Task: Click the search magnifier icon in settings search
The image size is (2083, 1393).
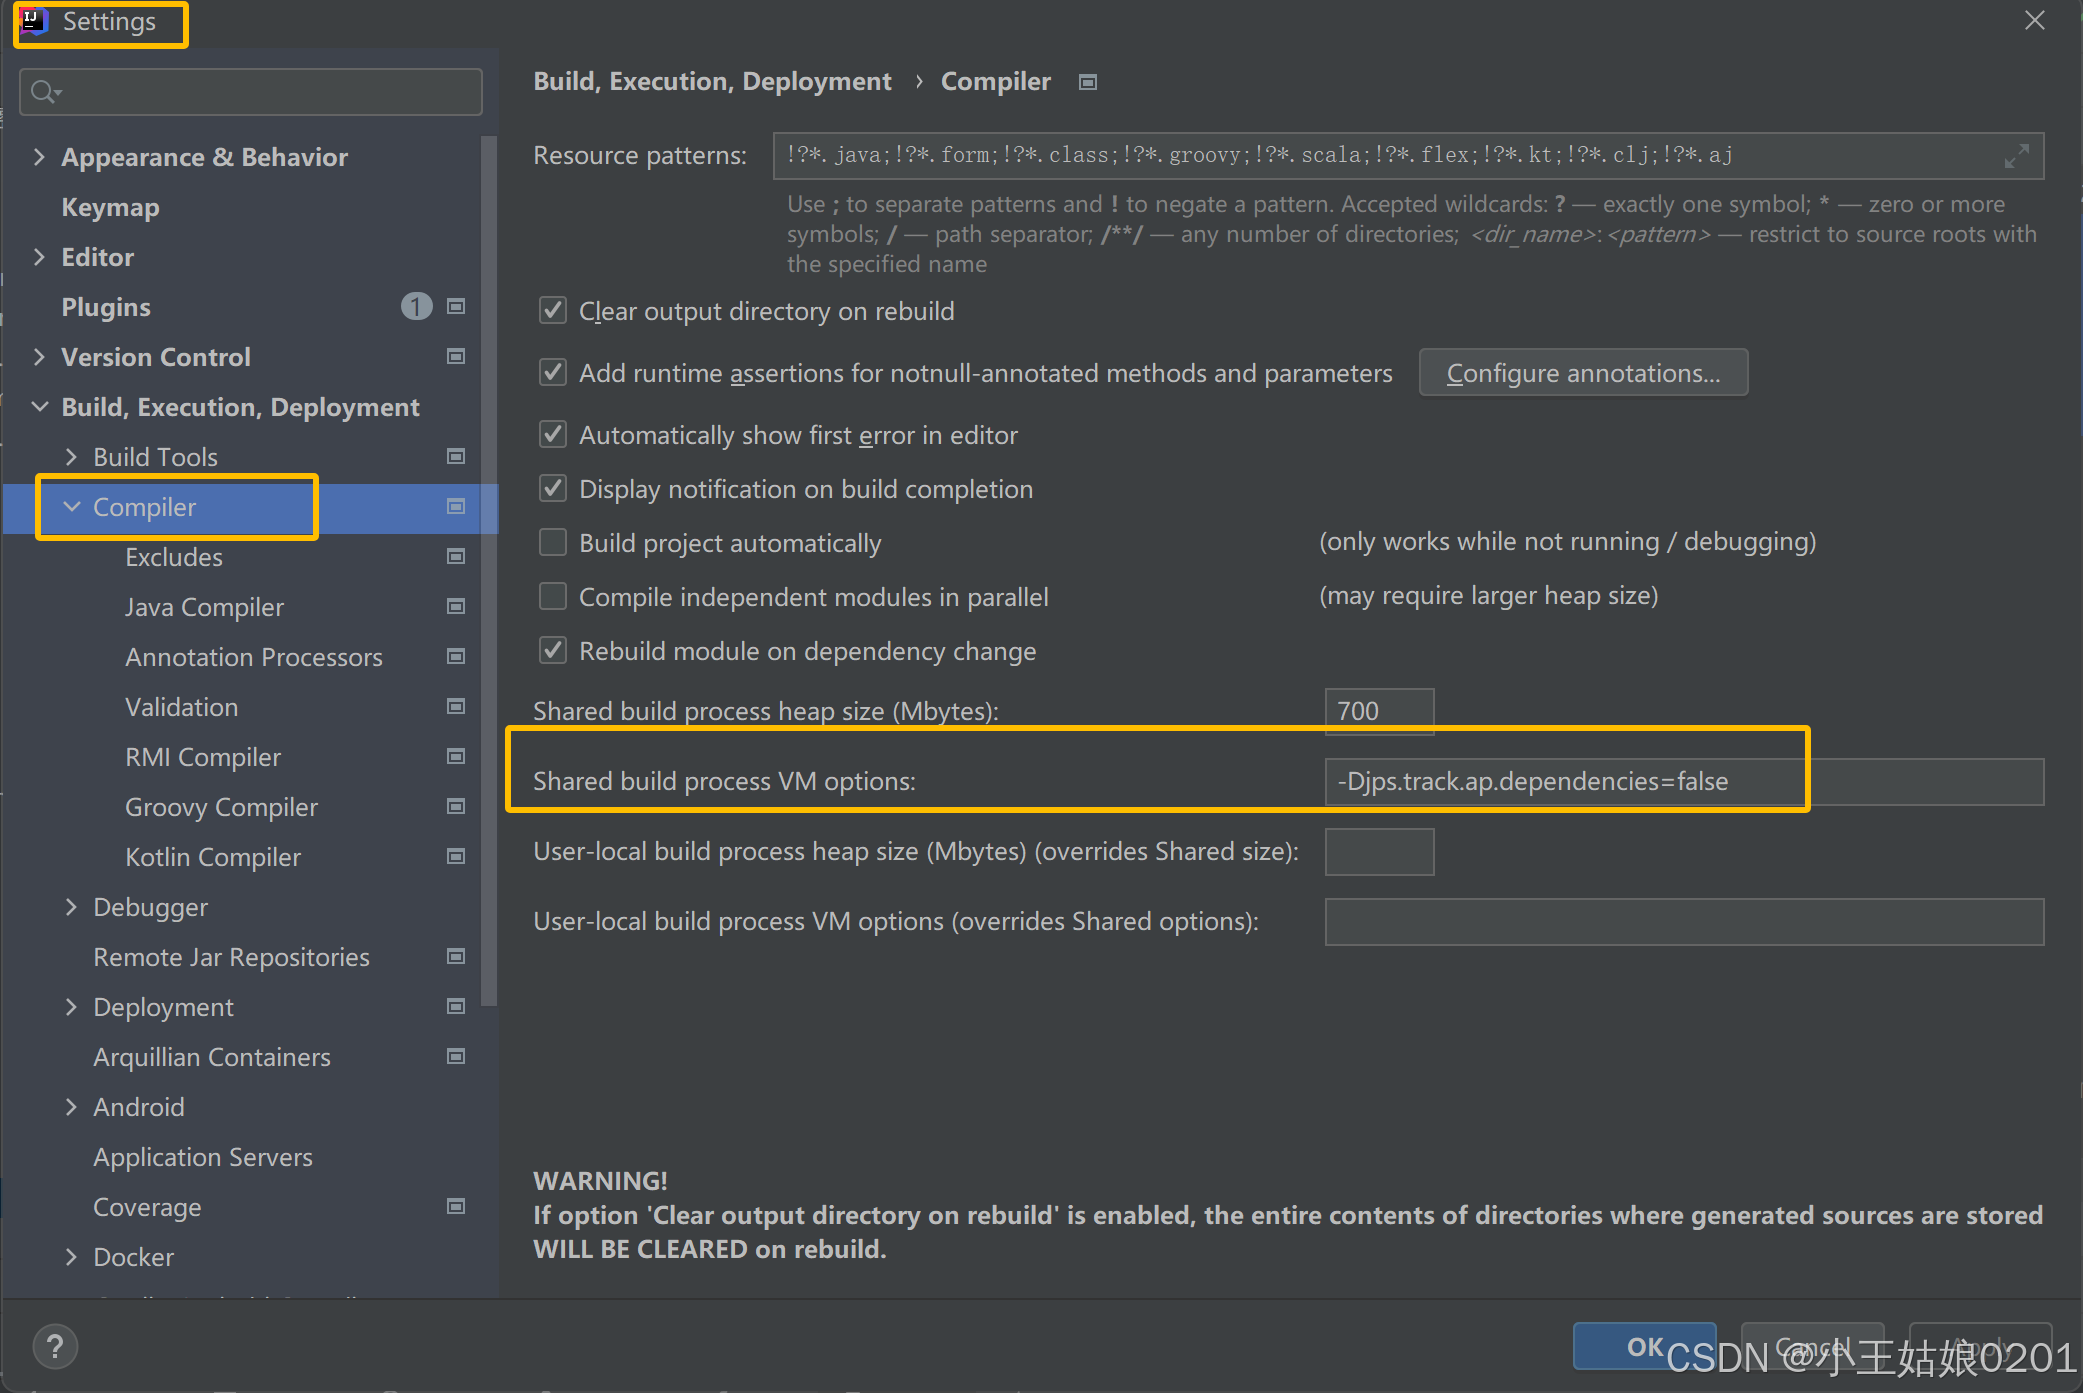Action: 44,92
